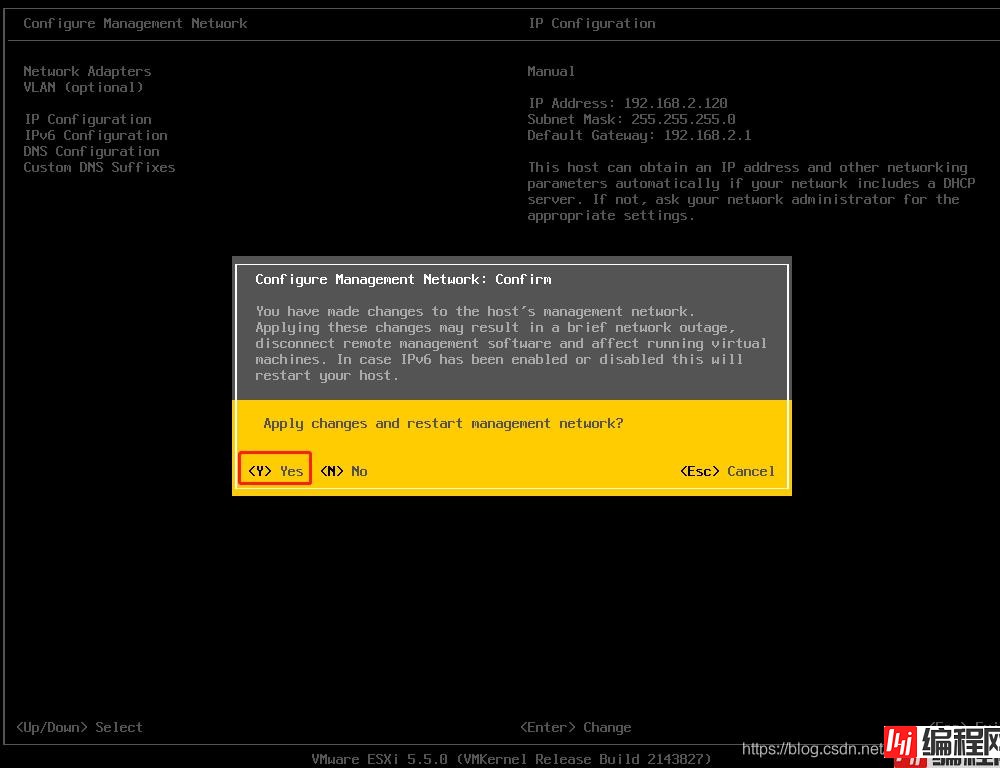Click the Configure Management Network: Confirm title

[x=403, y=279]
